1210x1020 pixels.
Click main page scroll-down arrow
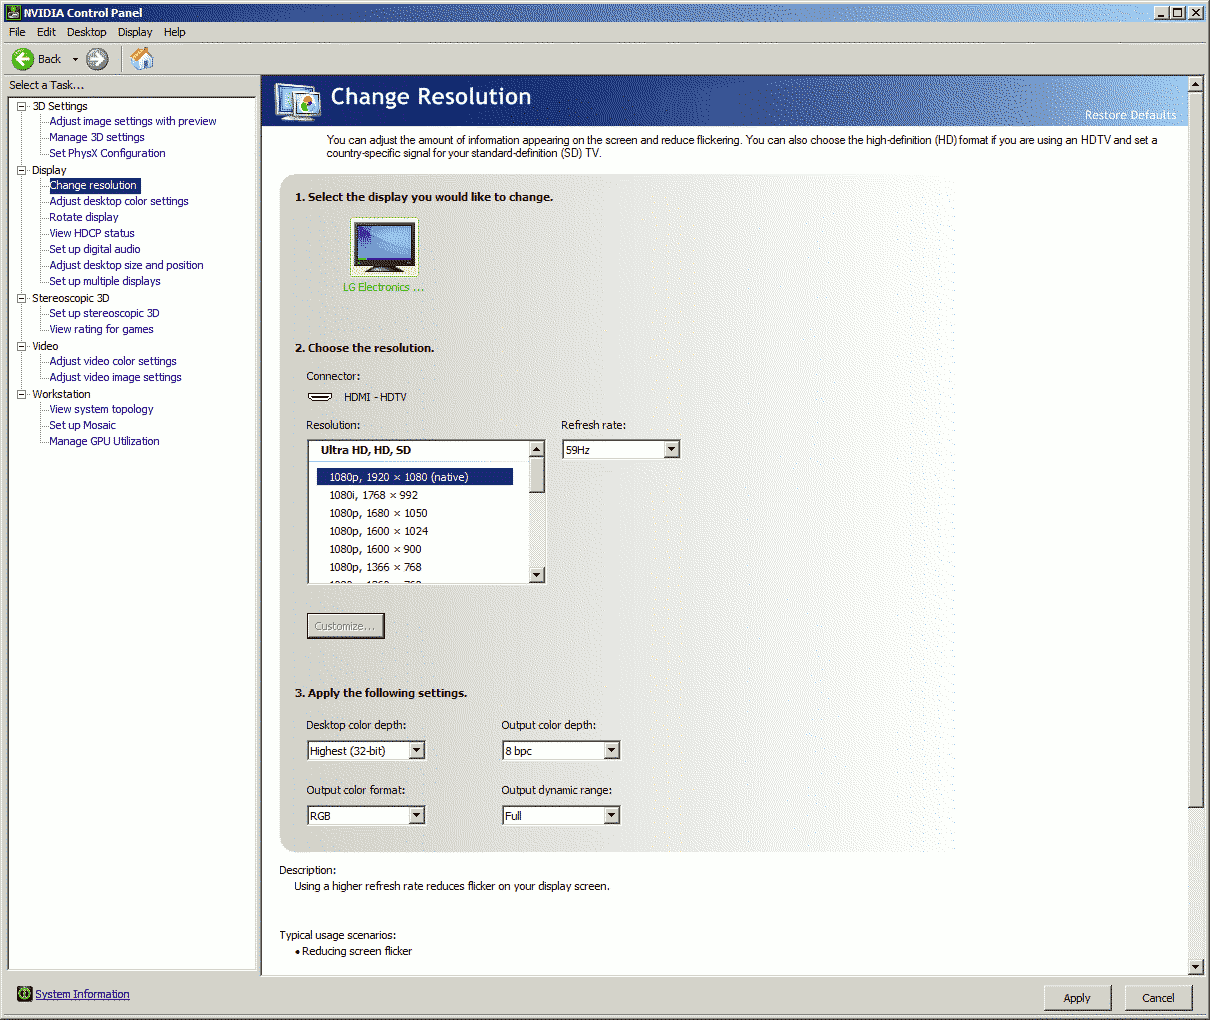pos(1196,967)
